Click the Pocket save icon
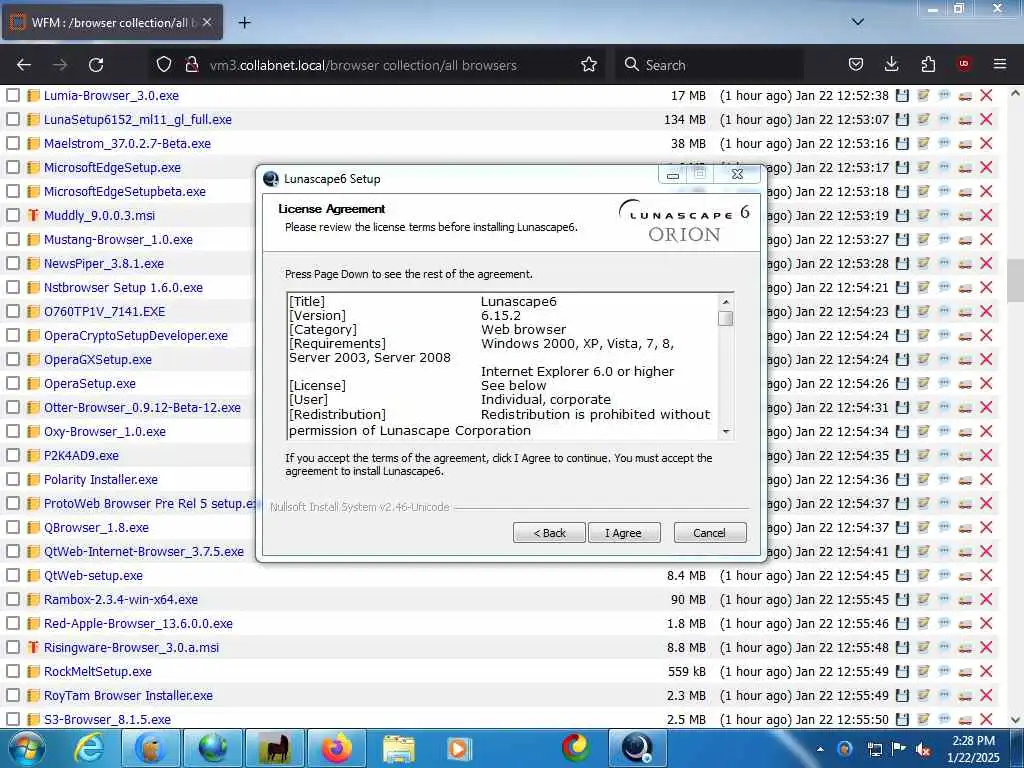 click(x=856, y=65)
